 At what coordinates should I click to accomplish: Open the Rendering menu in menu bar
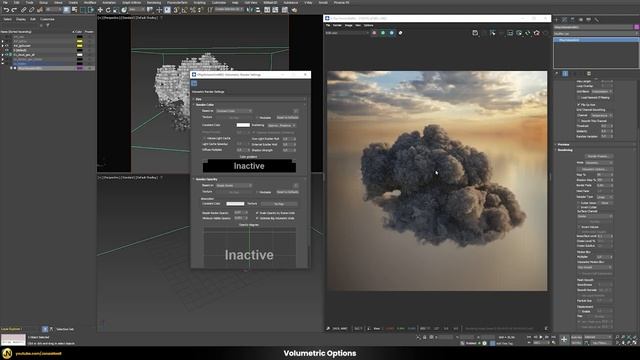(x=154, y=2)
